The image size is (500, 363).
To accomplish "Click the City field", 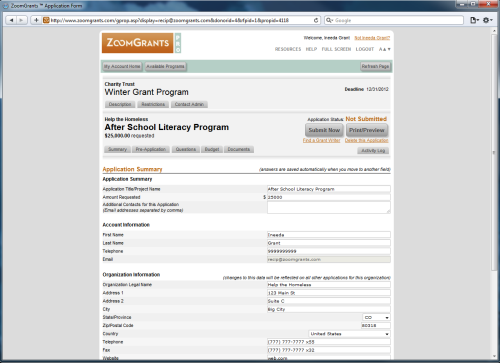I will (x=329, y=309).
